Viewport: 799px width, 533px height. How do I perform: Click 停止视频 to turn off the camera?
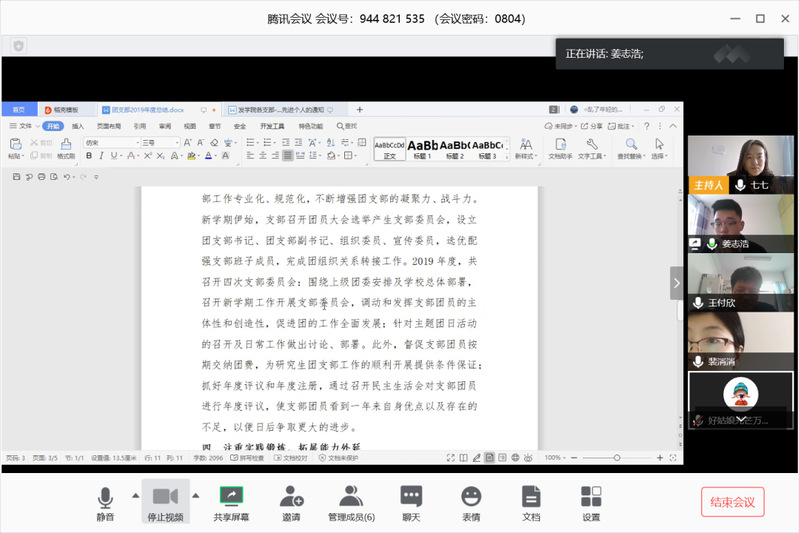pos(165,503)
